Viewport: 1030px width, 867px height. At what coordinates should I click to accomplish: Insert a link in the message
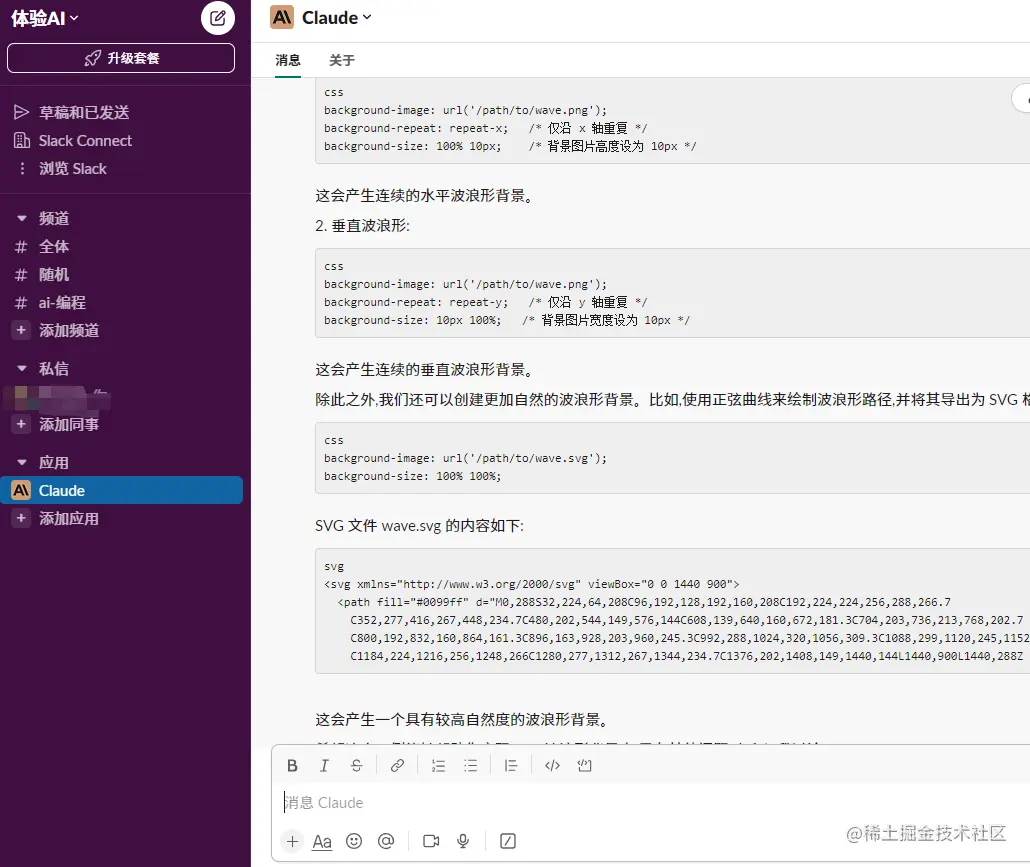pos(397,765)
